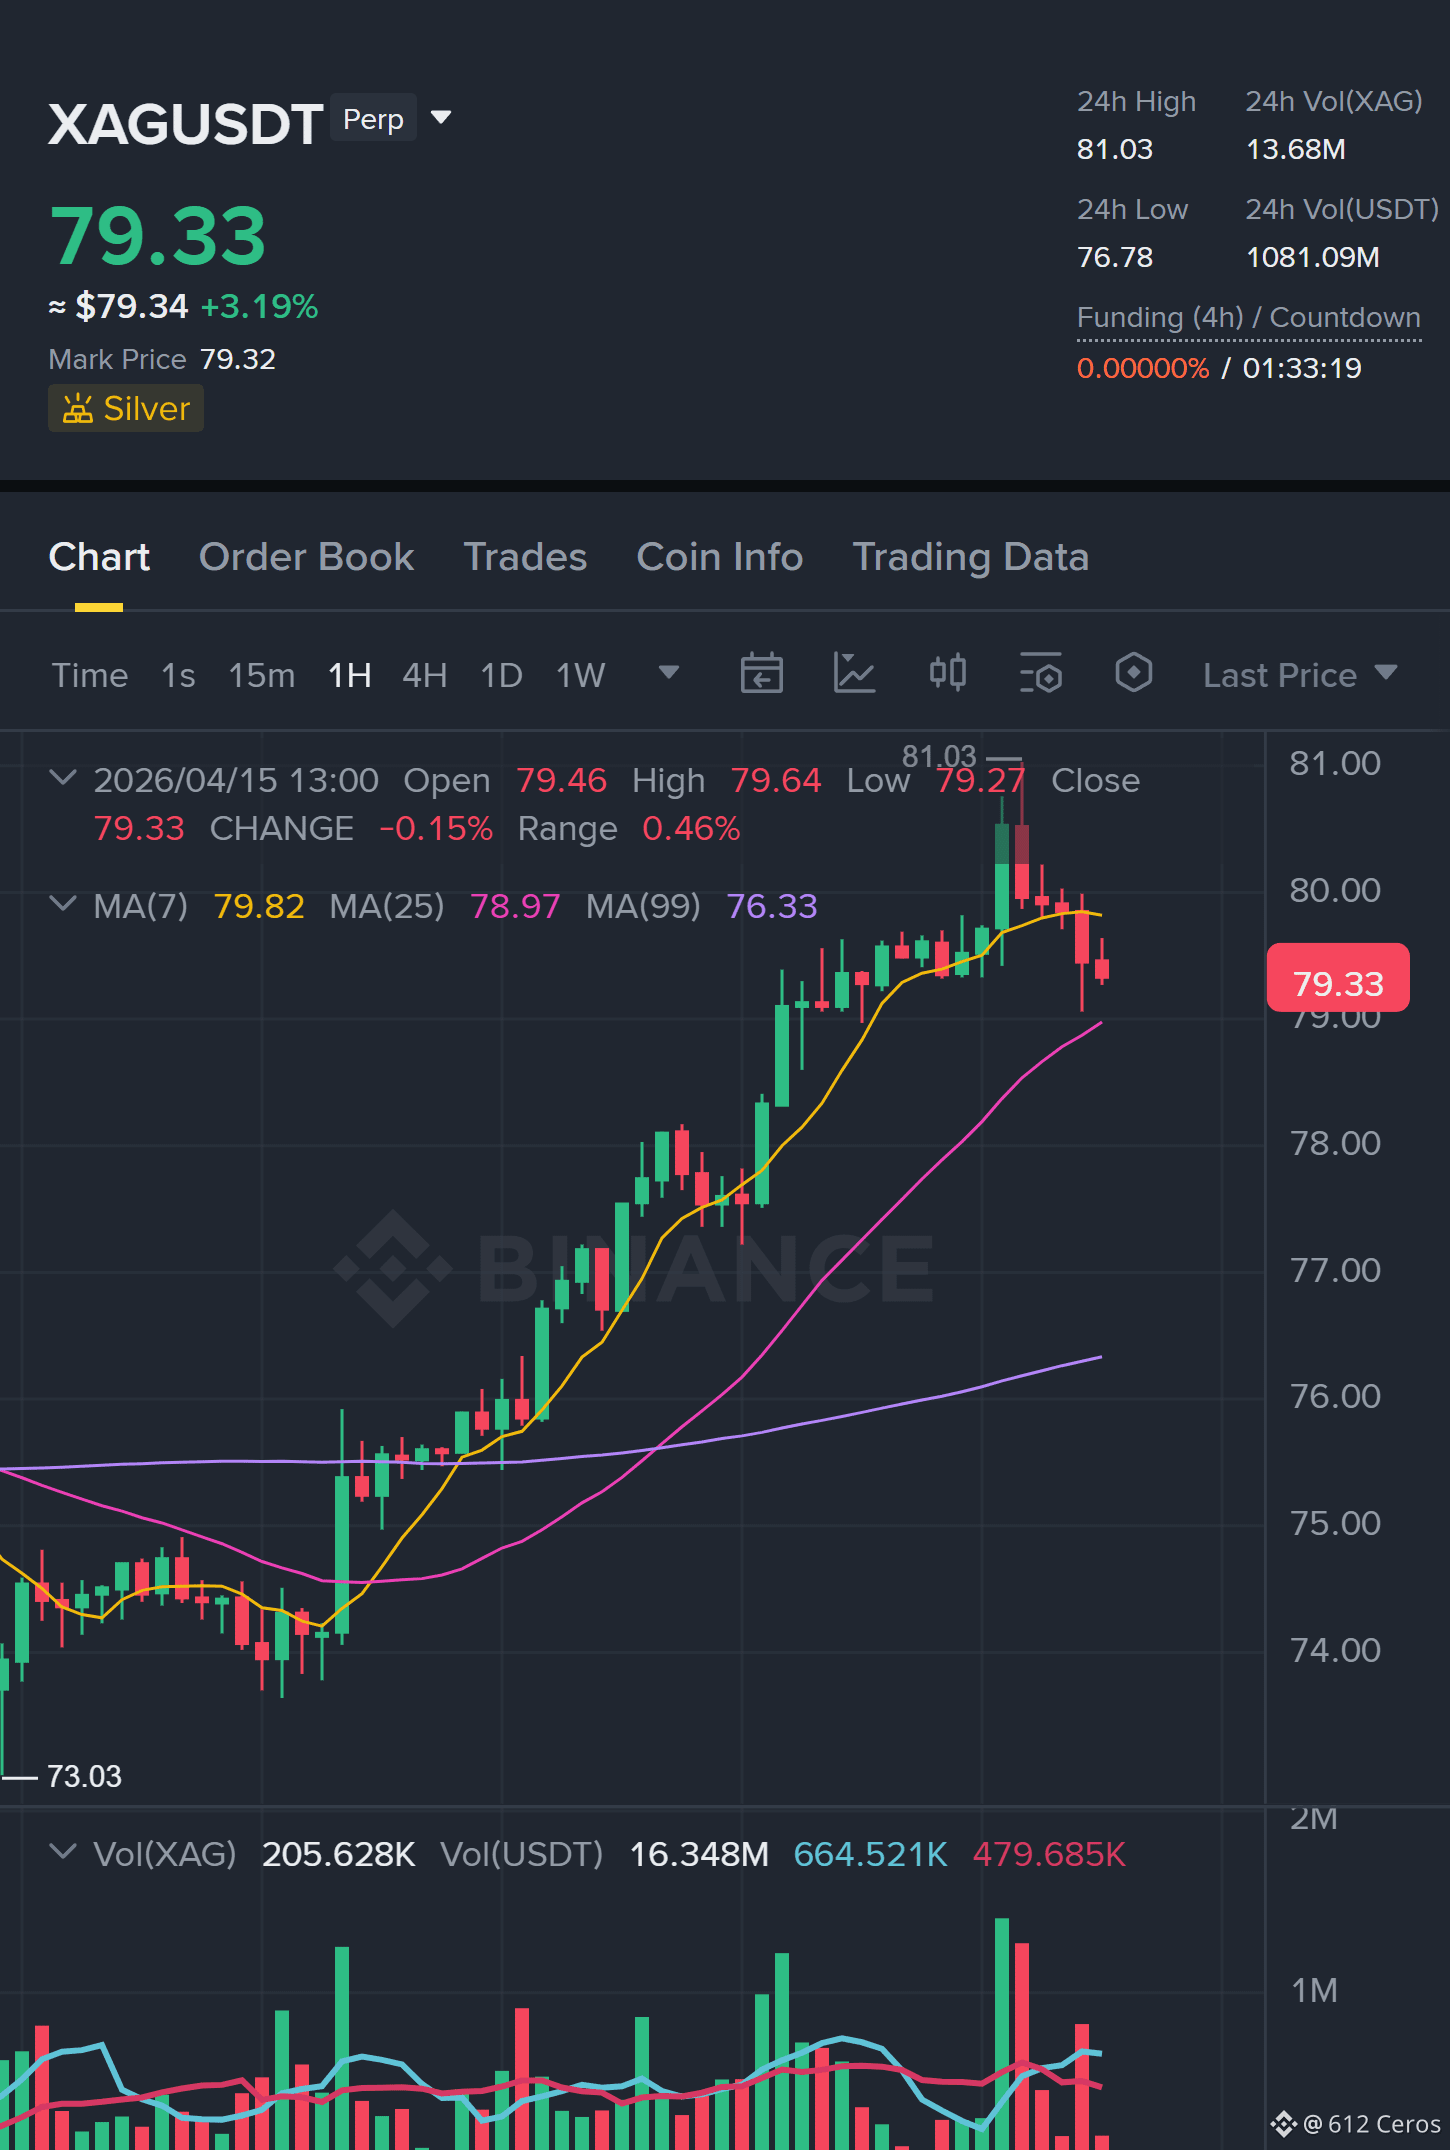The image size is (1450, 2150).
Task: Click the 664.521K volume MA value
Action: click(x=870, y=1854)
